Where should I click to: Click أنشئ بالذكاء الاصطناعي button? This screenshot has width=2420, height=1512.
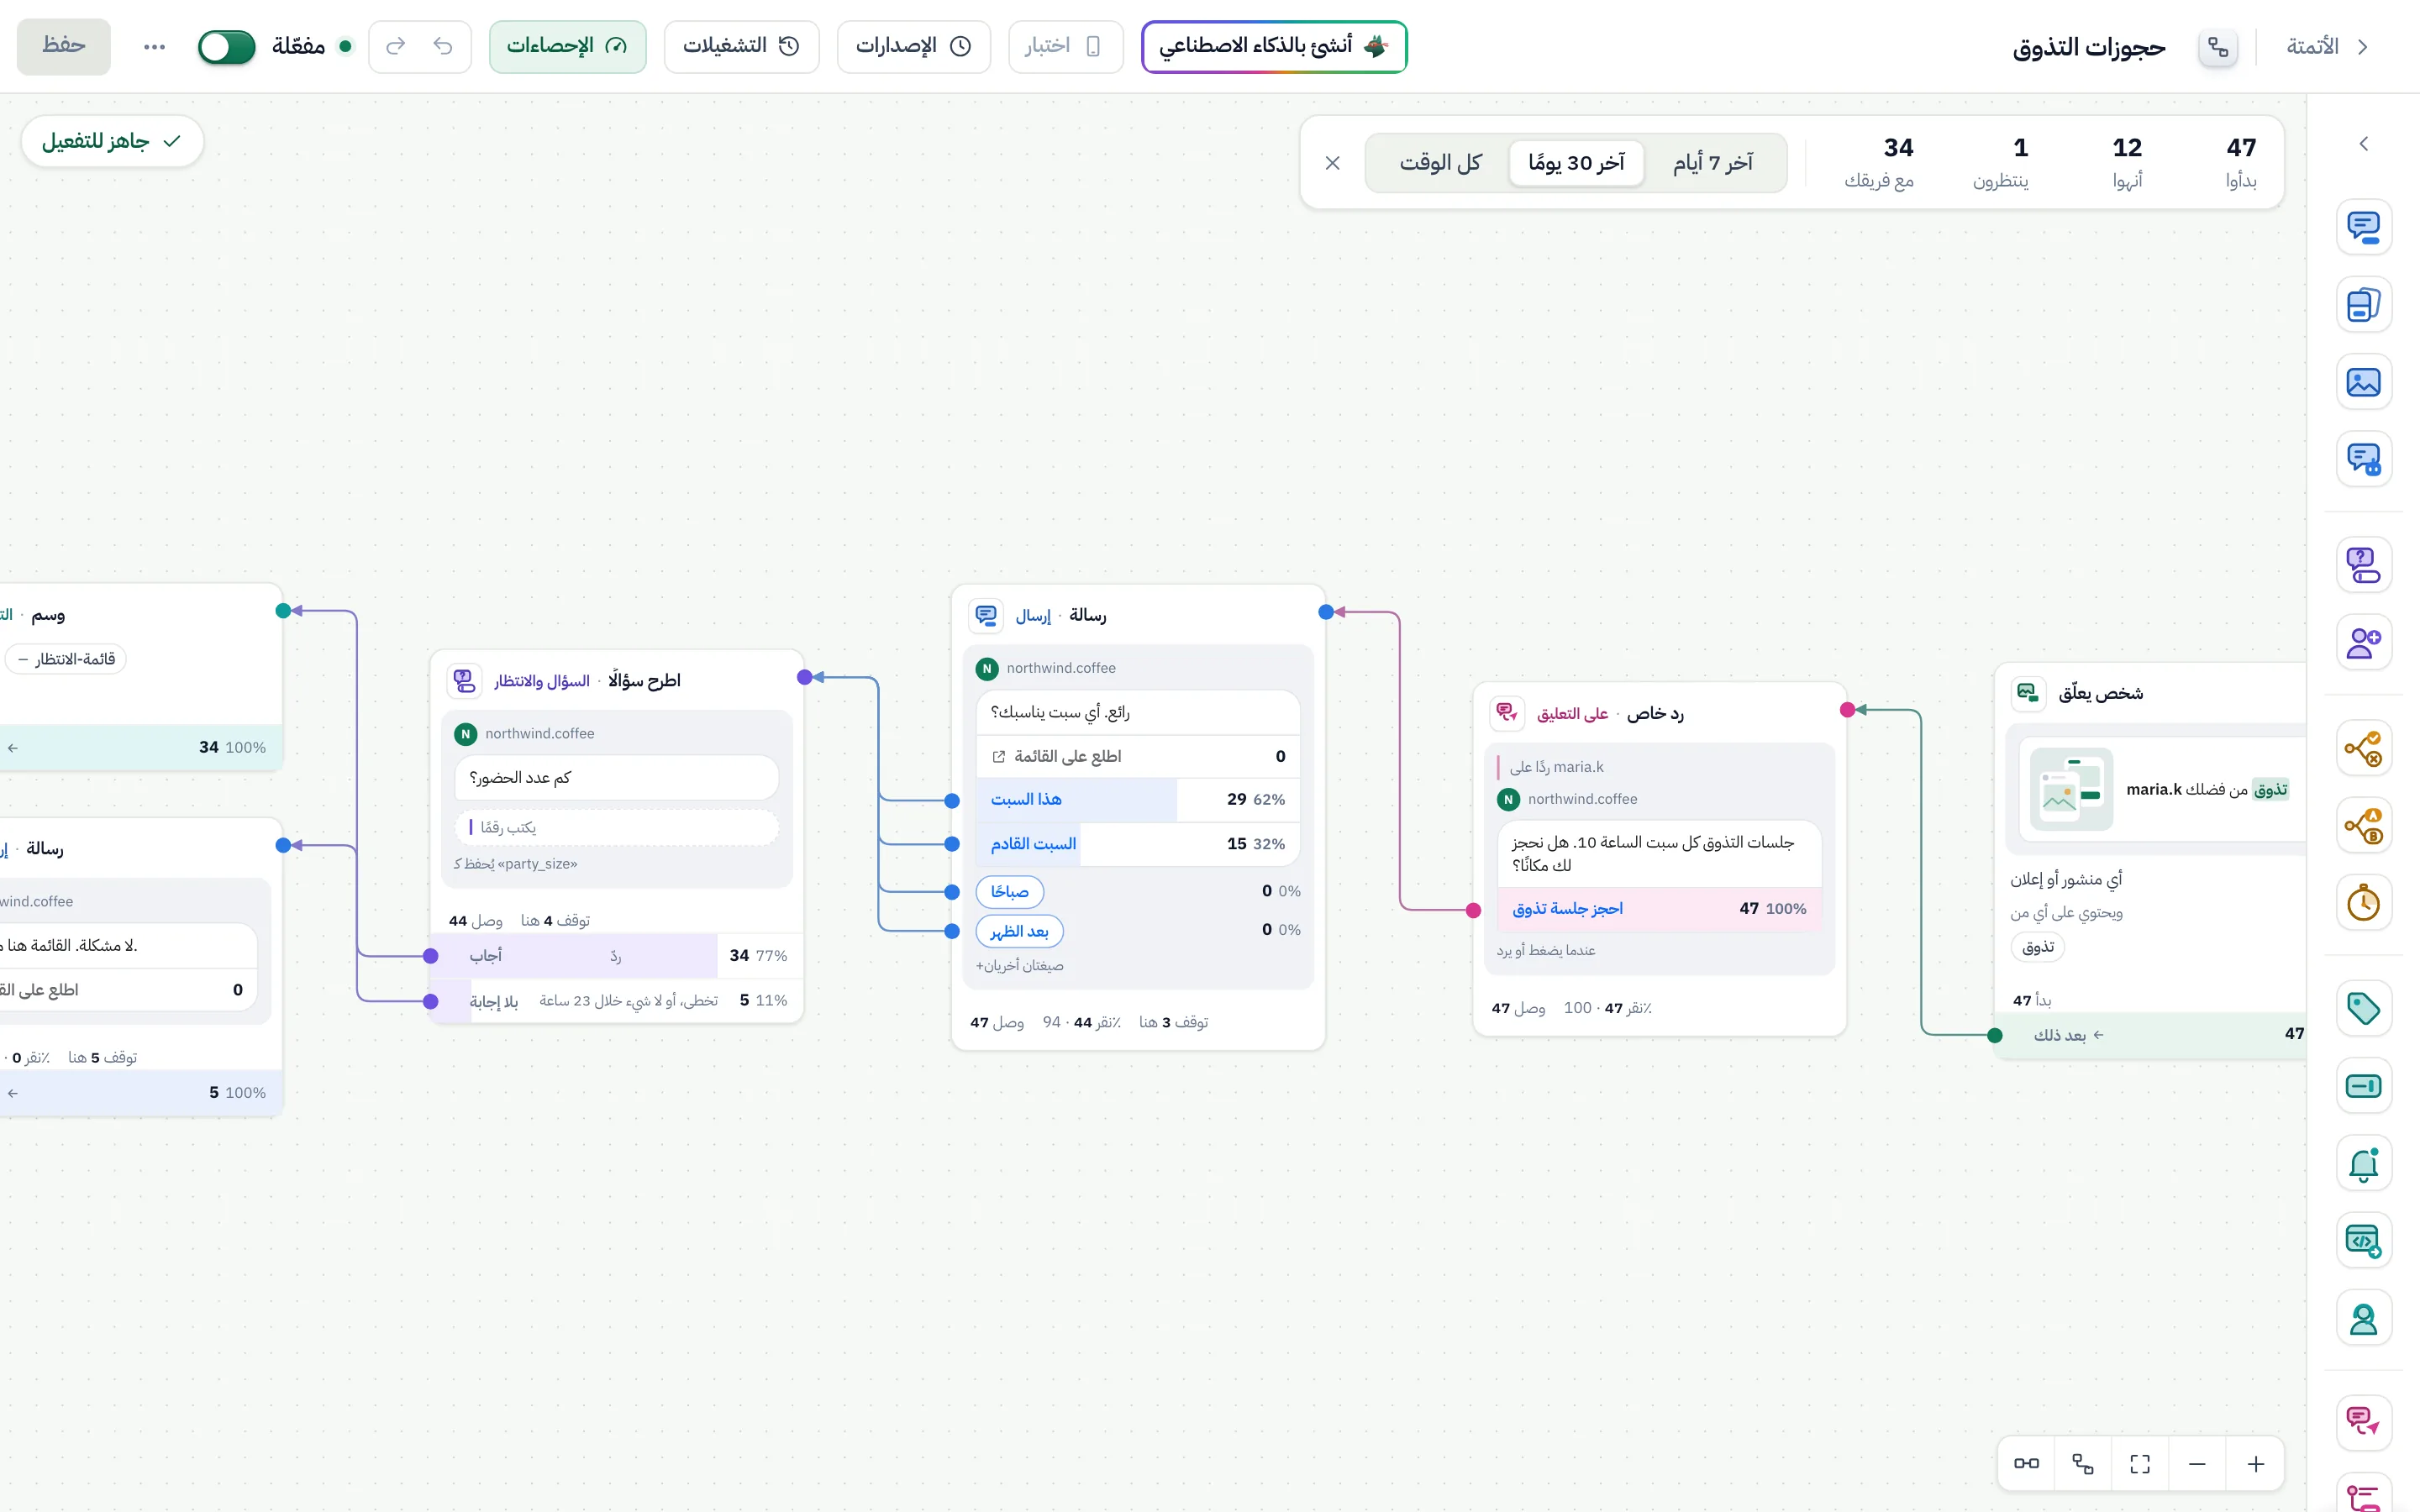click(x=1274, y=47)
